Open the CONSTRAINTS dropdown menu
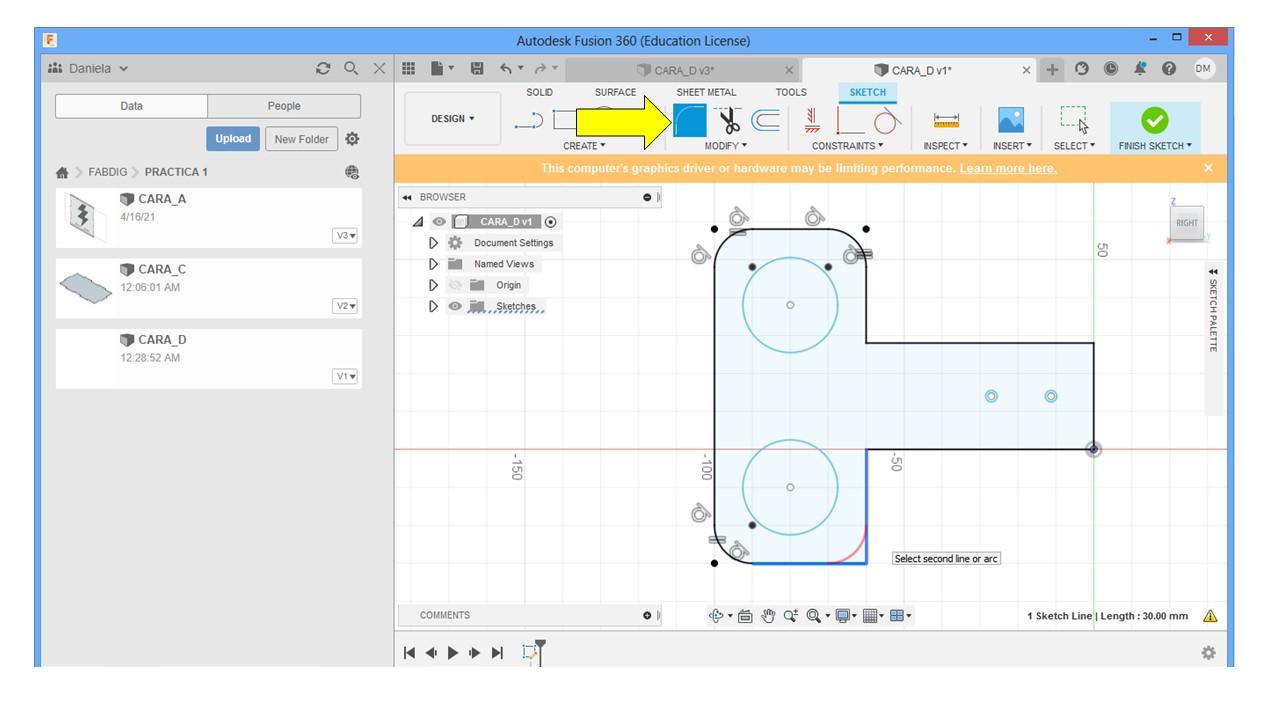This screenshot has height=720, width=1280. (x=848, y=146)
